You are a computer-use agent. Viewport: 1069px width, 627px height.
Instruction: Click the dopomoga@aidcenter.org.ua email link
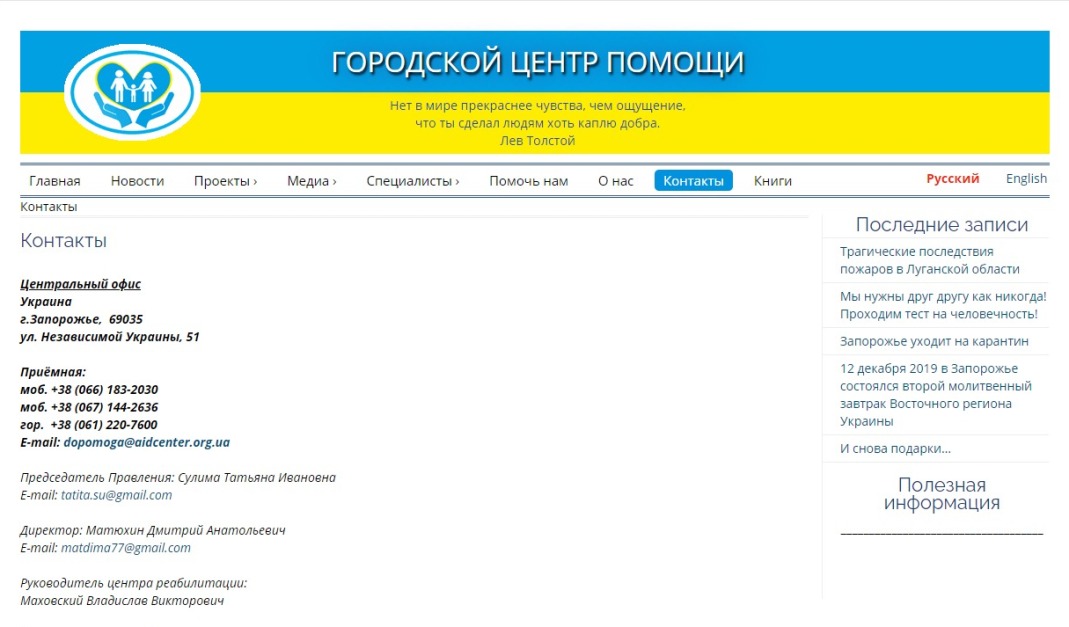tap(146, 442)
